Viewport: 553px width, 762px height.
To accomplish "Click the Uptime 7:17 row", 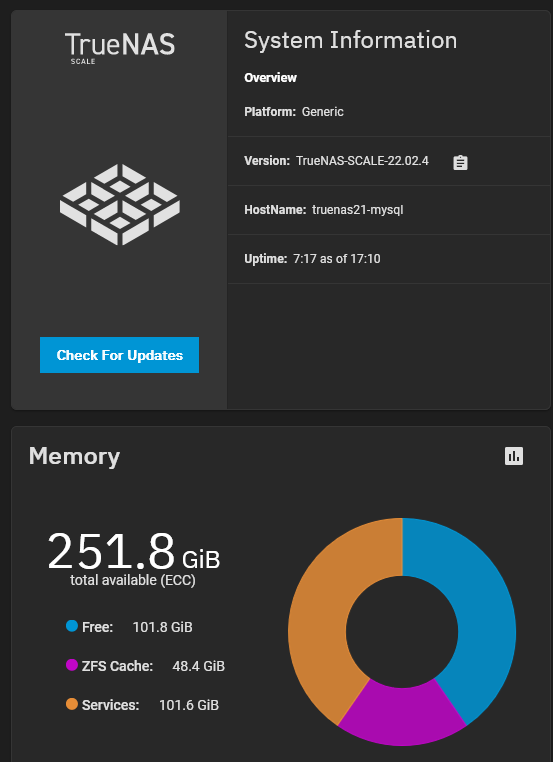I will pos(389,259).
